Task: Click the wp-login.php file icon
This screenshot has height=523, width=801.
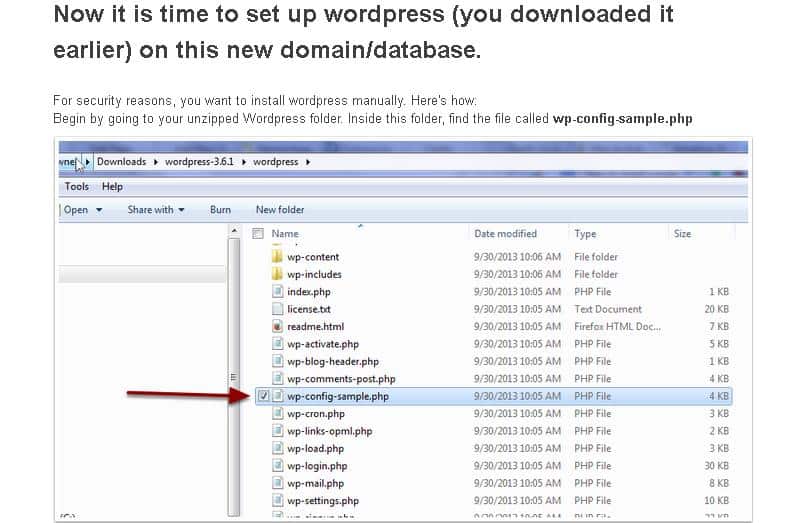Action: pyautogui.click(x=277, y=465)
